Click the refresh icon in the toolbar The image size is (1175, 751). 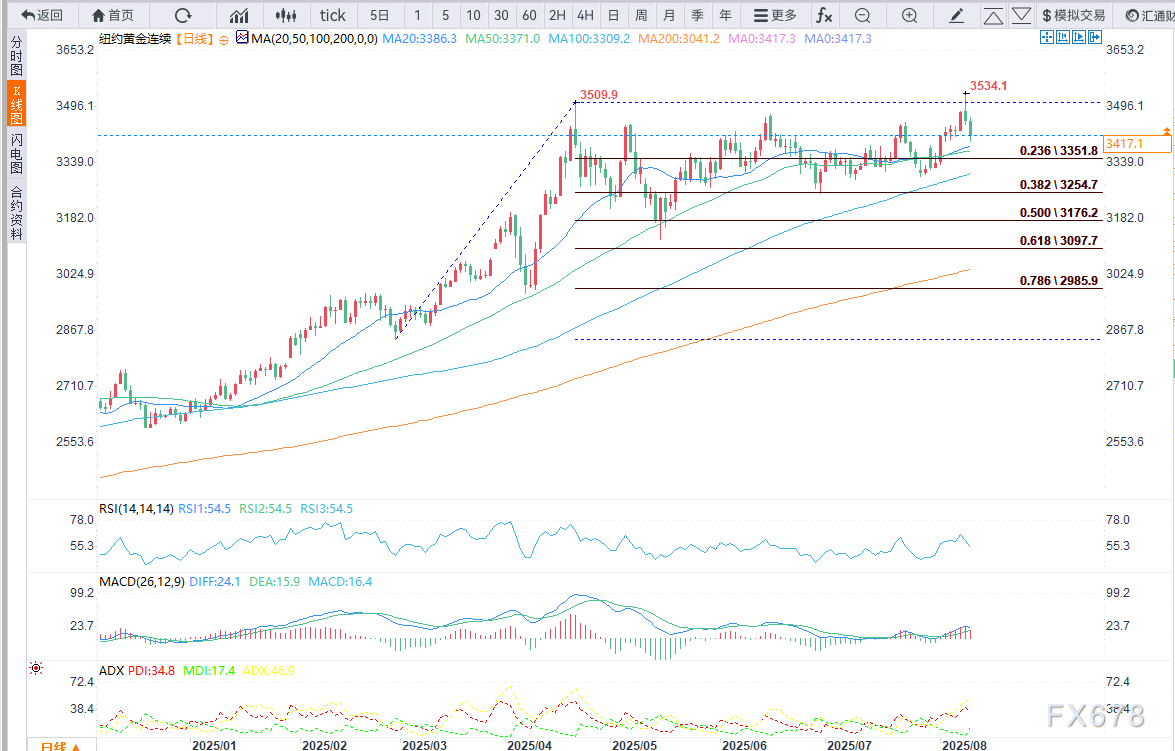[x=182, y=15]
